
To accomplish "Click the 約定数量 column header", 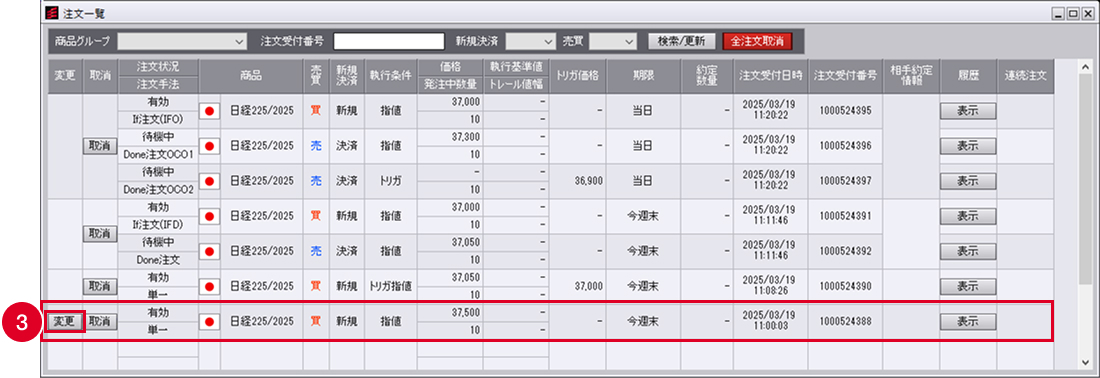I will click(x=707, y=76).
